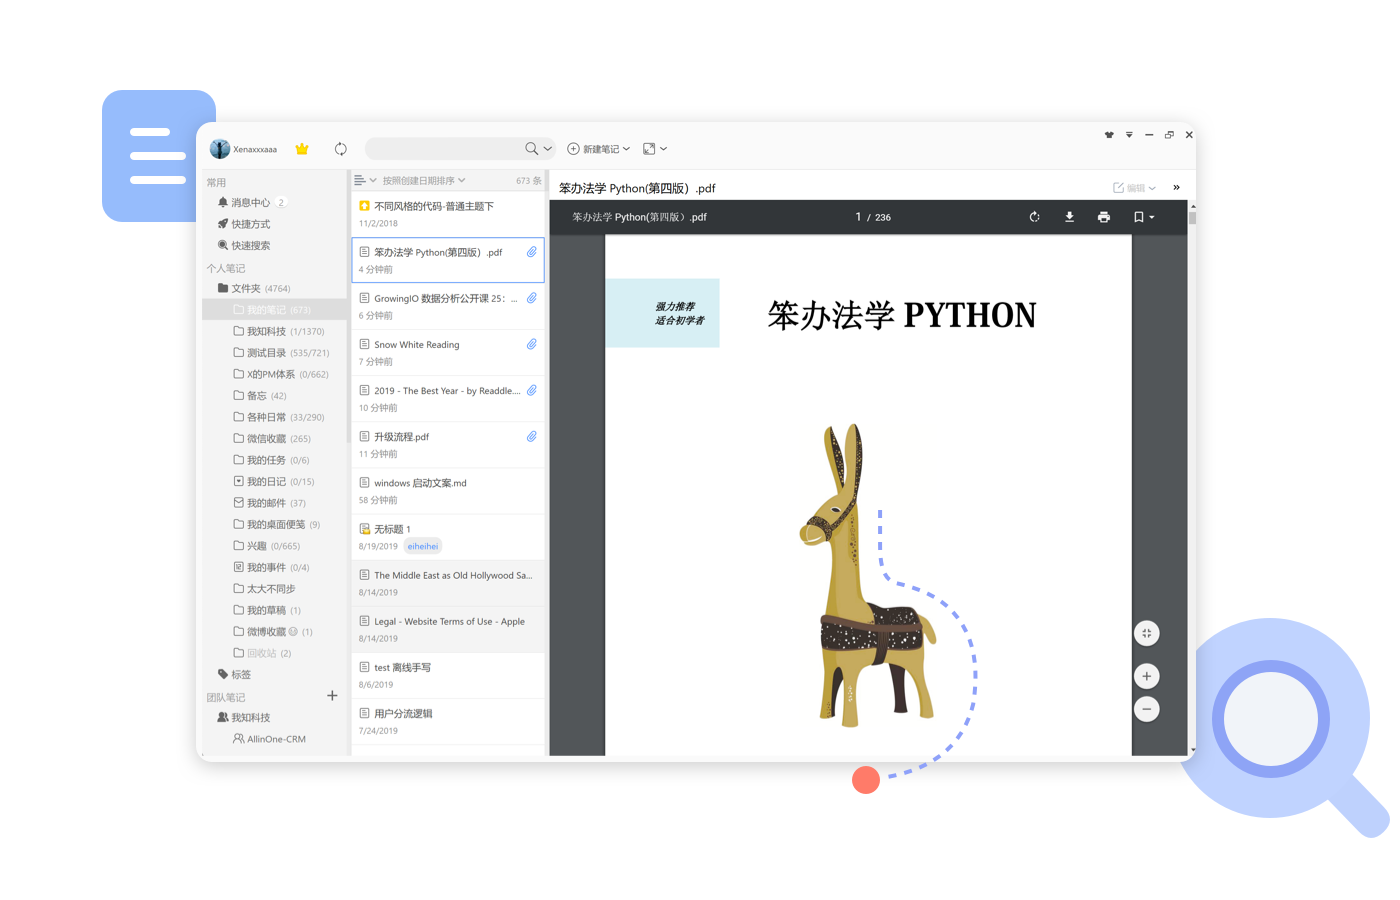Click the crown membership icon
Screen dimensions: 1400x900
(301, 147)
